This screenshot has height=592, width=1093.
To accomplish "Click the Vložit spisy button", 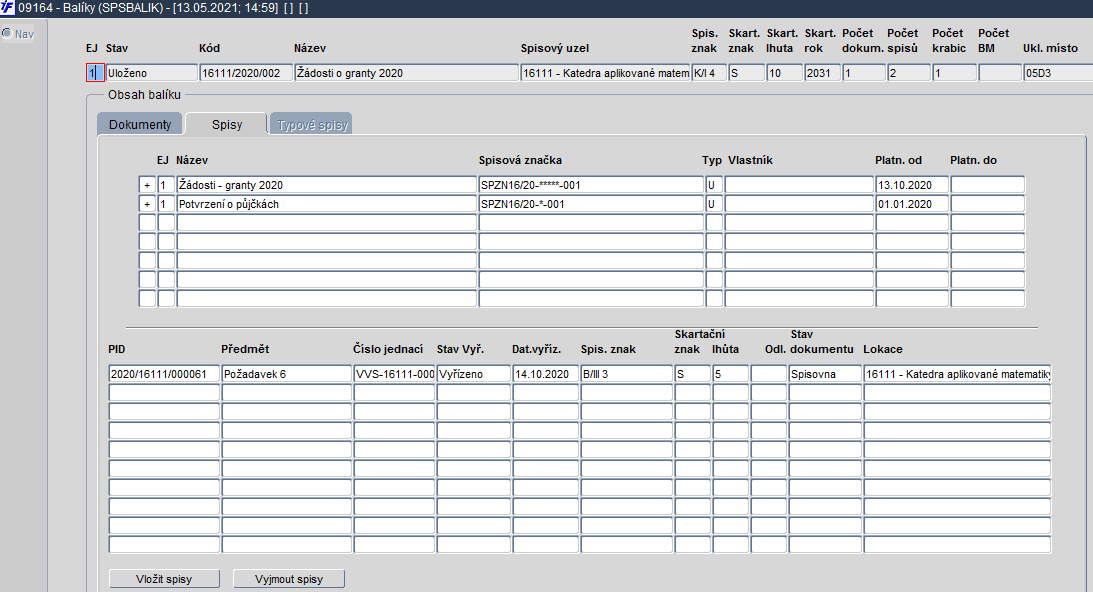I will 165,579.
